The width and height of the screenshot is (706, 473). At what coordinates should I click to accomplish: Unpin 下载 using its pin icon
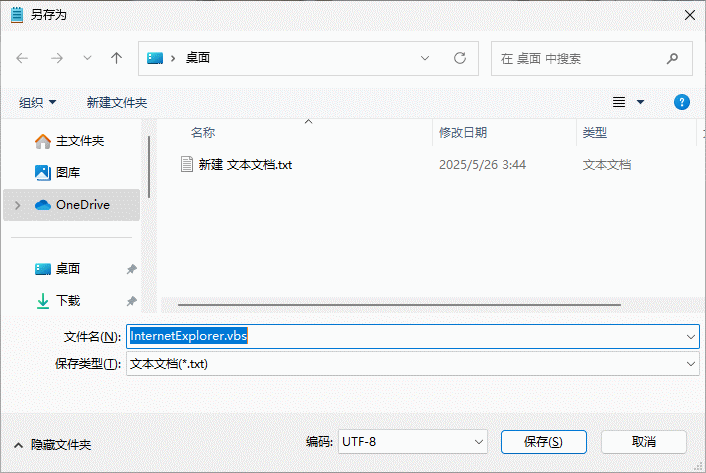point(131,301)
